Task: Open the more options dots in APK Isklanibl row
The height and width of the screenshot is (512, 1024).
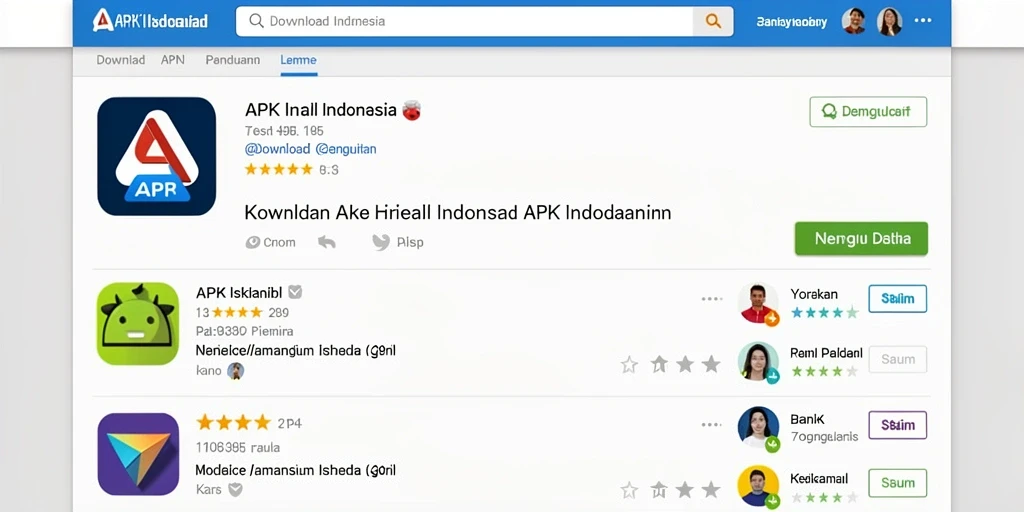Action: click(x=712, y=299)
